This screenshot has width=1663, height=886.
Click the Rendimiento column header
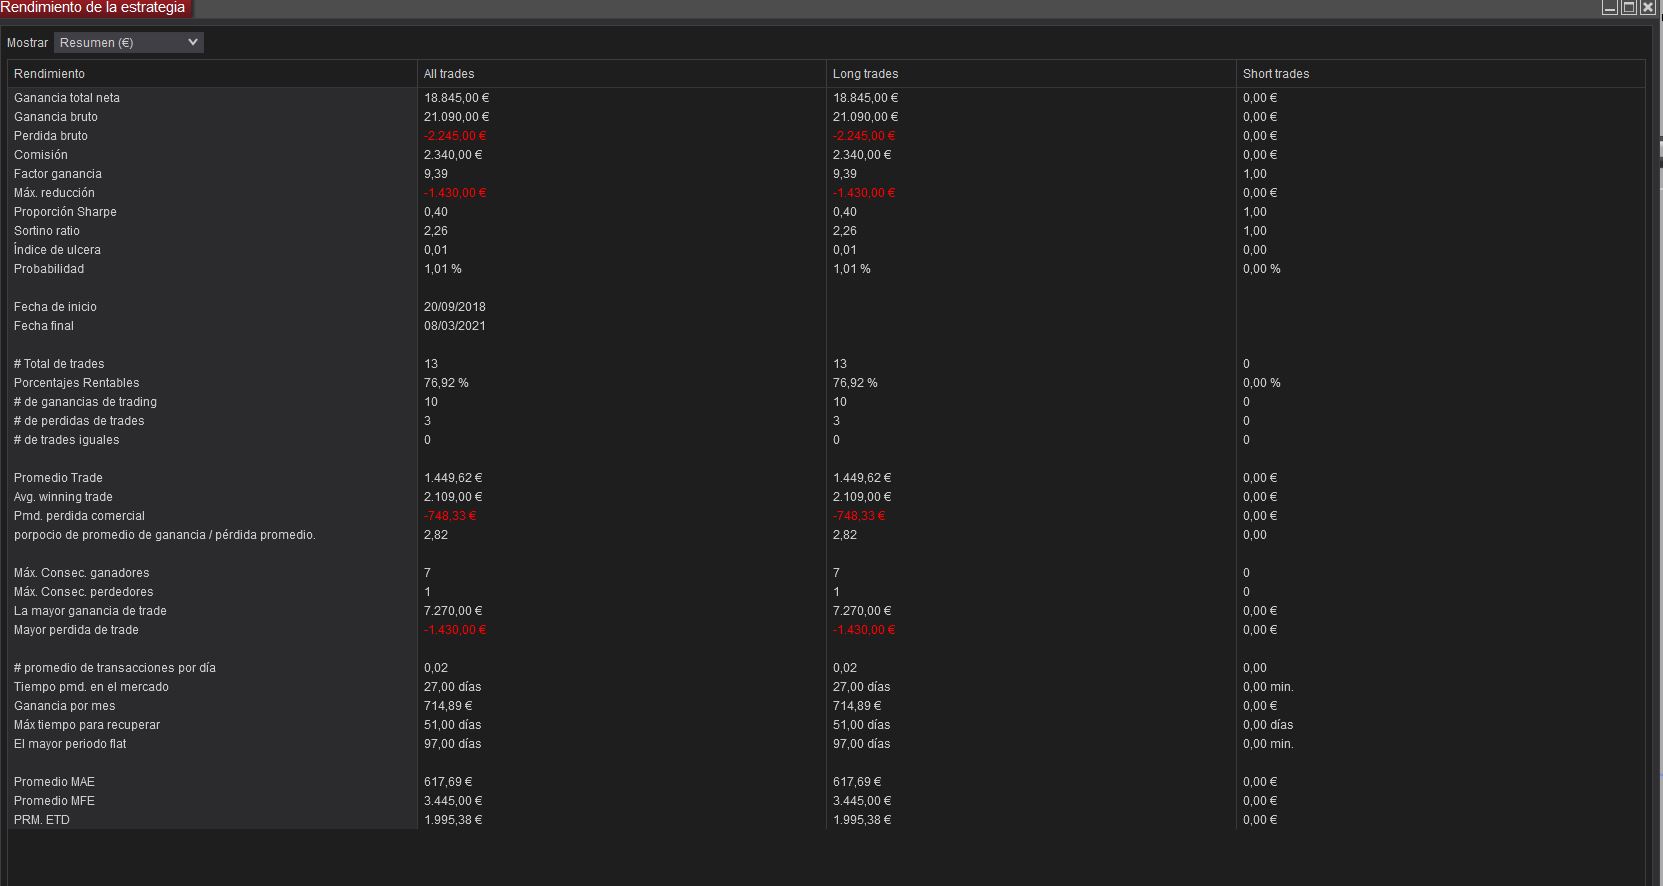50,74
